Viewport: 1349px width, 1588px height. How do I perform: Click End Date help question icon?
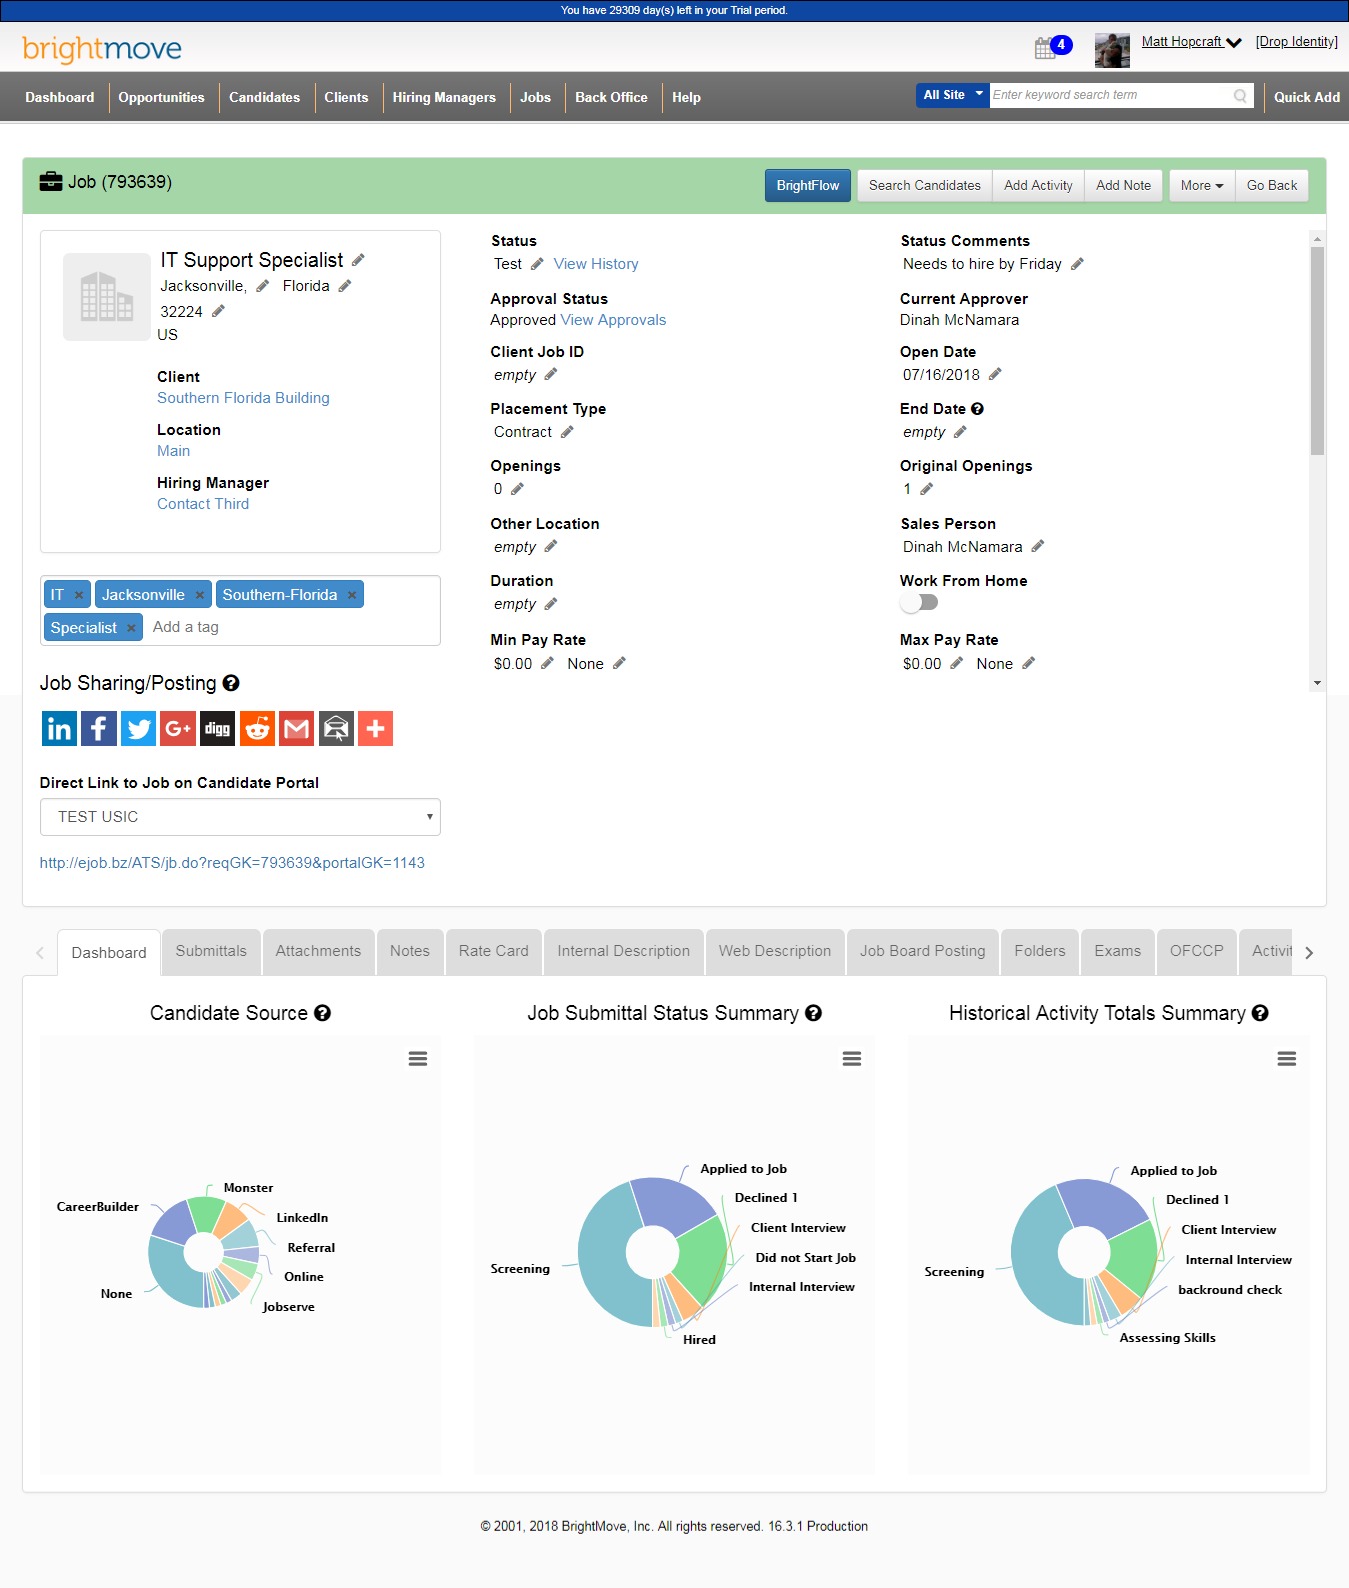pyautogui.click(x=977, y=409)
